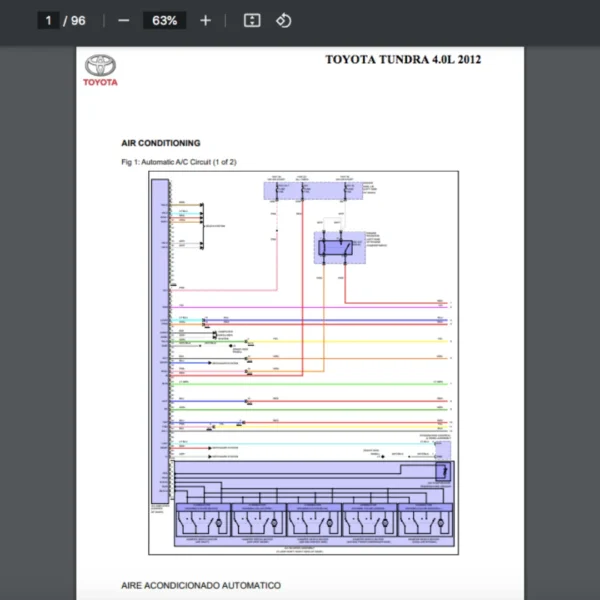The height and width of the screenshot is (600, 600).
Task: Click the fit to page icon
Action: pos(252,20)
